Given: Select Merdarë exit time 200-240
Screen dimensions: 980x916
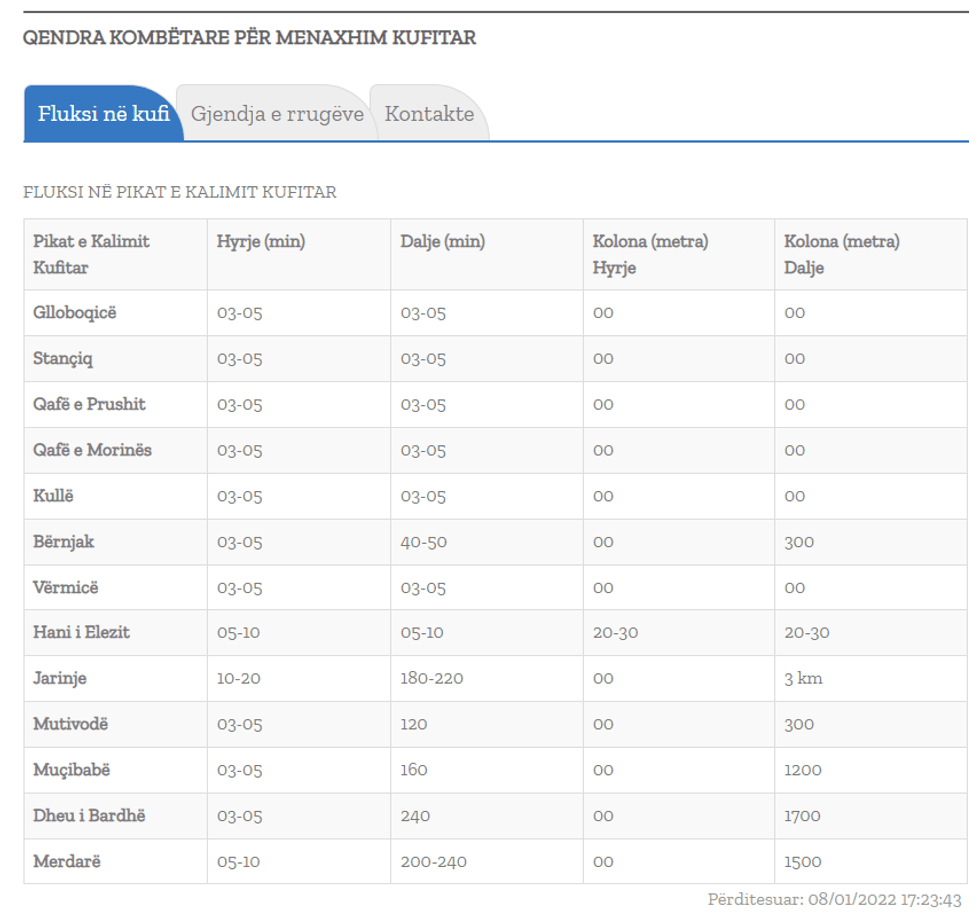Looking at the screenshot, I should [433, 862].
